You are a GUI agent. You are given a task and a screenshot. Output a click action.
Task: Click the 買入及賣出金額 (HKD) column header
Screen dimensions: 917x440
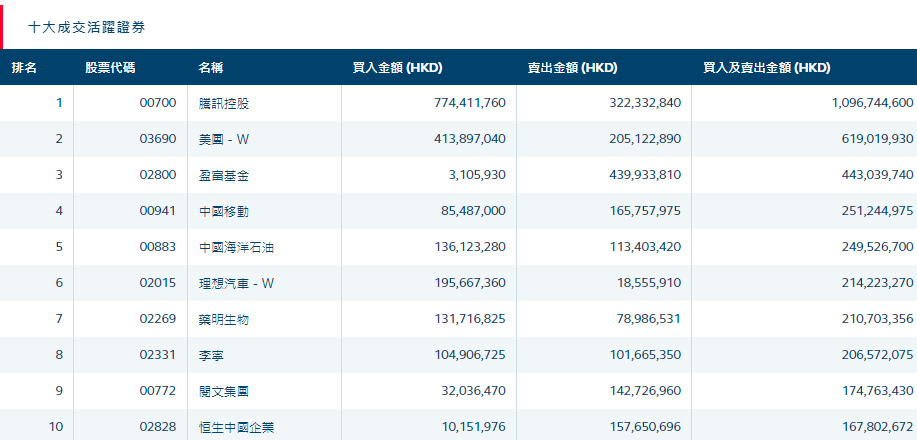point(767,68)
